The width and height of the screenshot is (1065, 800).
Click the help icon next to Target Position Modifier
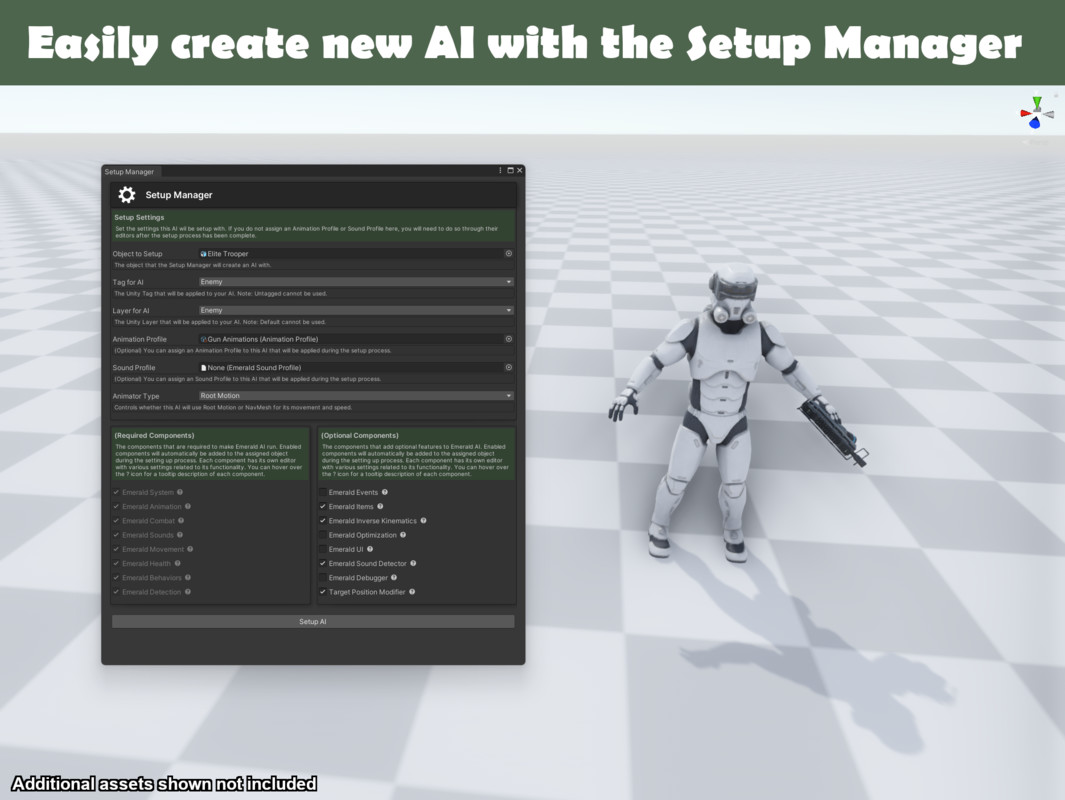pyautogui.click(x=412, y=592)
